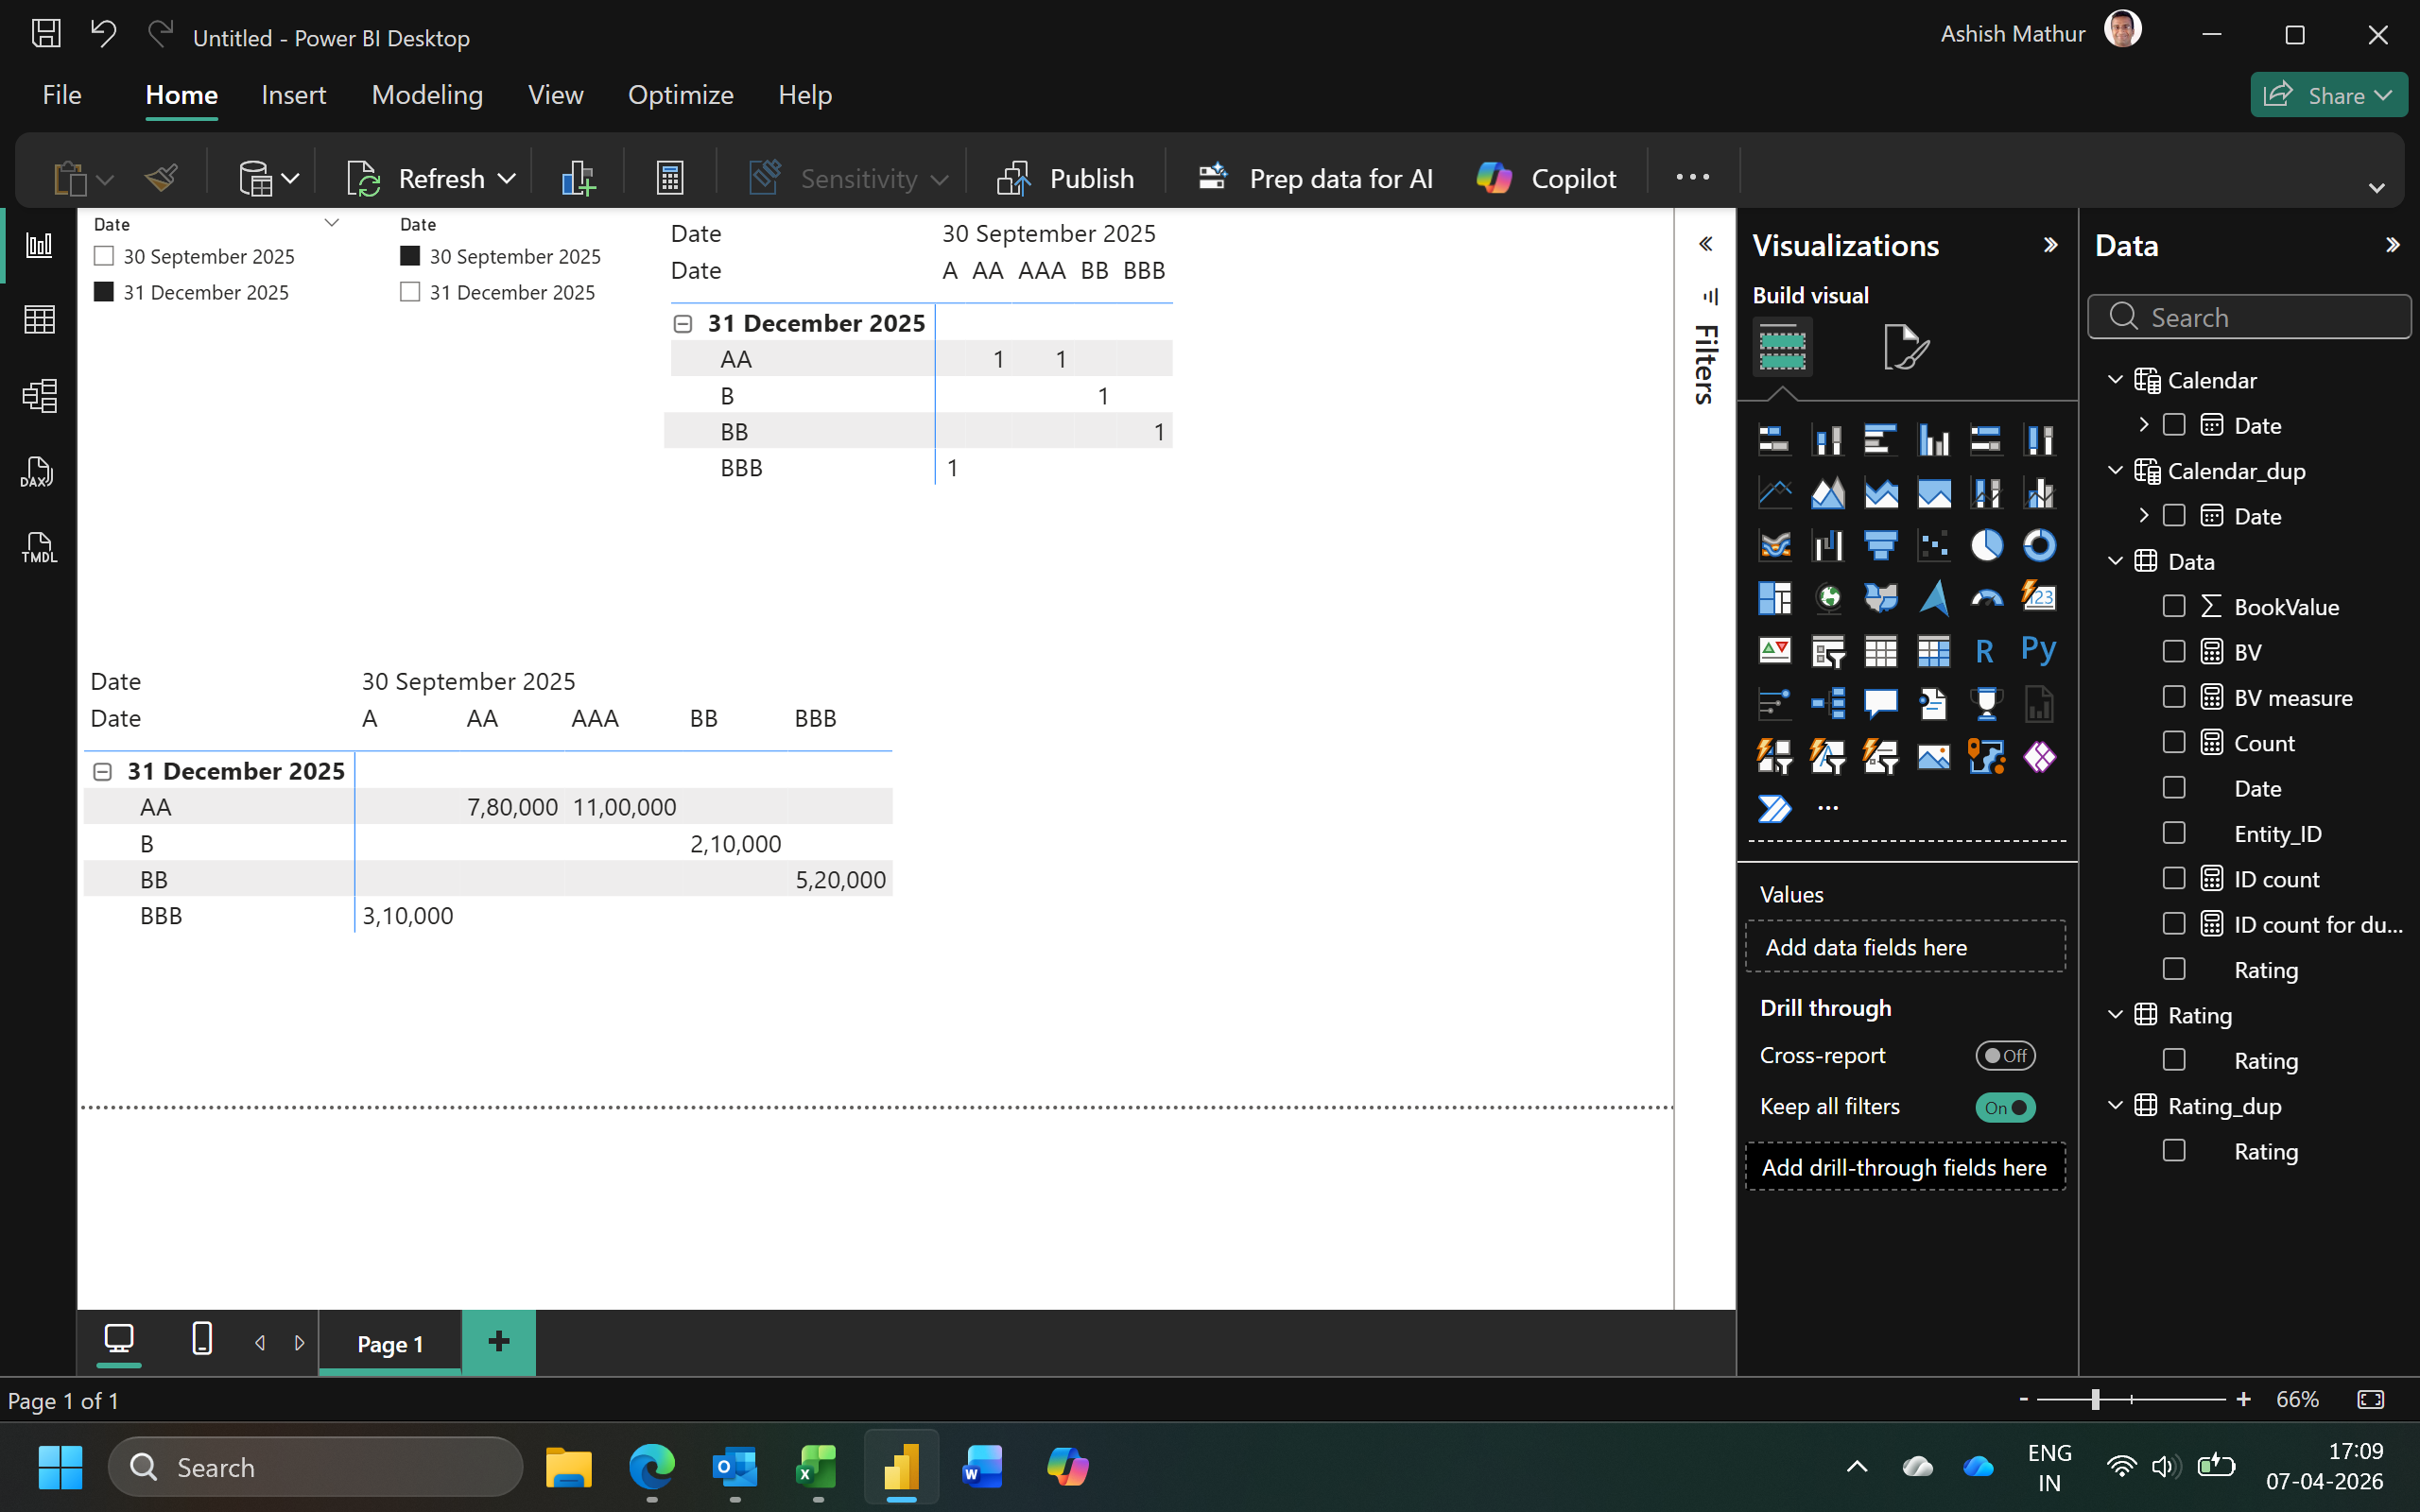
Task: Collapse 31 December 2025 row in lower matrix
Action: 102,771
